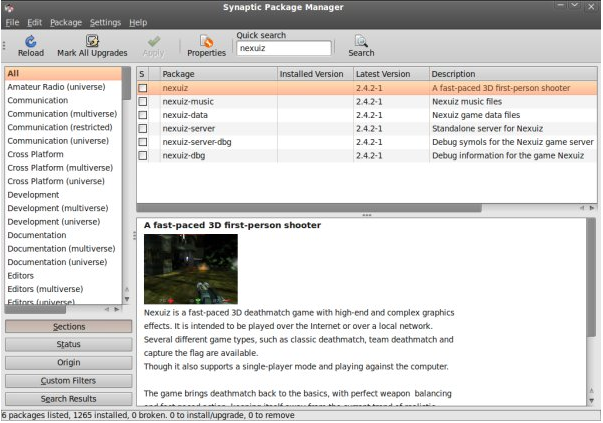Select the nexuiz-music package name
Image resolution: width=603 pixels, height=423 pixels.
pyautogui.click(x=188, y=102)
